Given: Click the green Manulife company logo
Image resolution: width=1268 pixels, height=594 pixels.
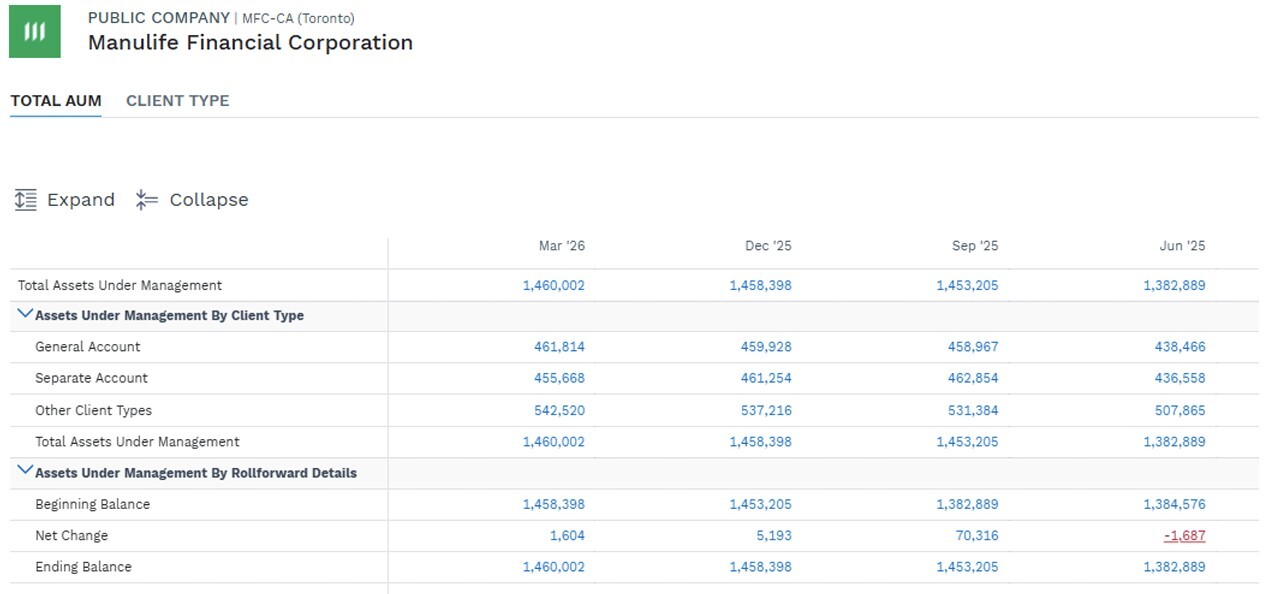Looking at the screenshot, I should tap(35, 31).
